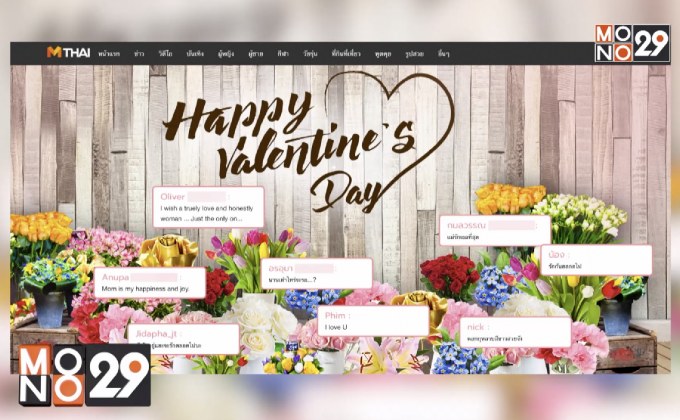Open nick's message card
Screen dimensions: 680x420
[x=516, y=332]
